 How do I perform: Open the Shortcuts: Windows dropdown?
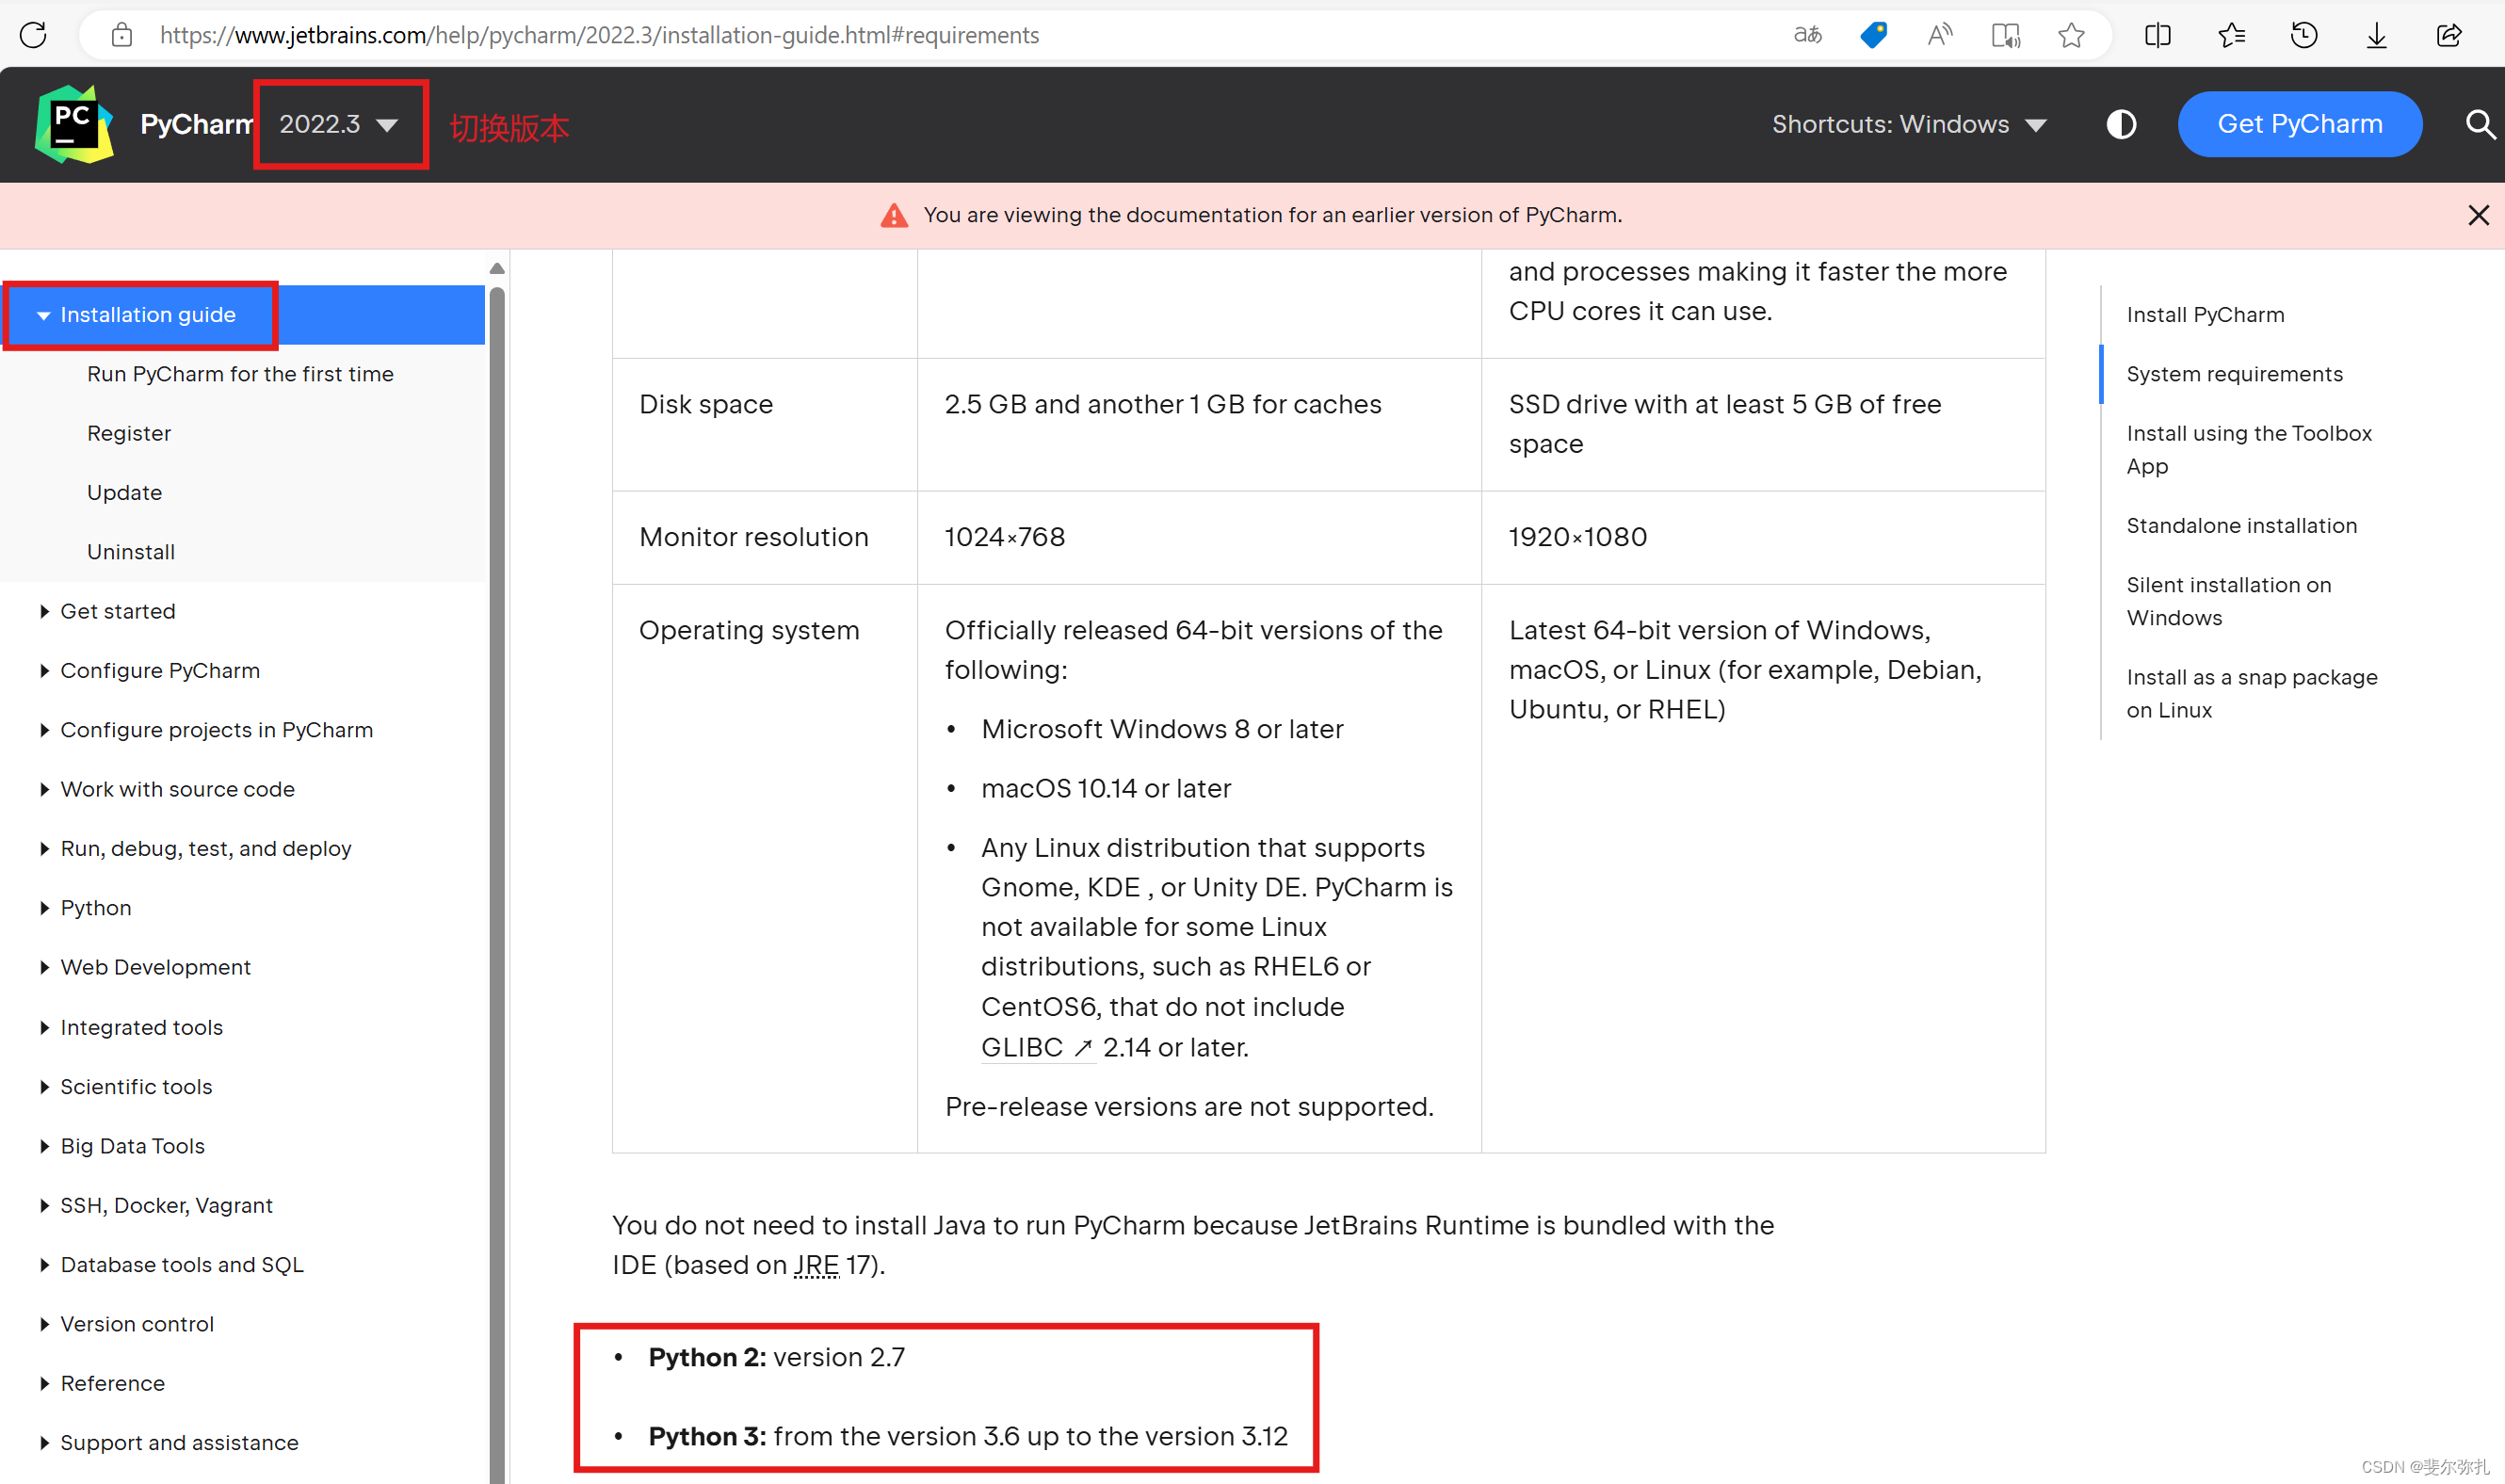pos(1908,124)
